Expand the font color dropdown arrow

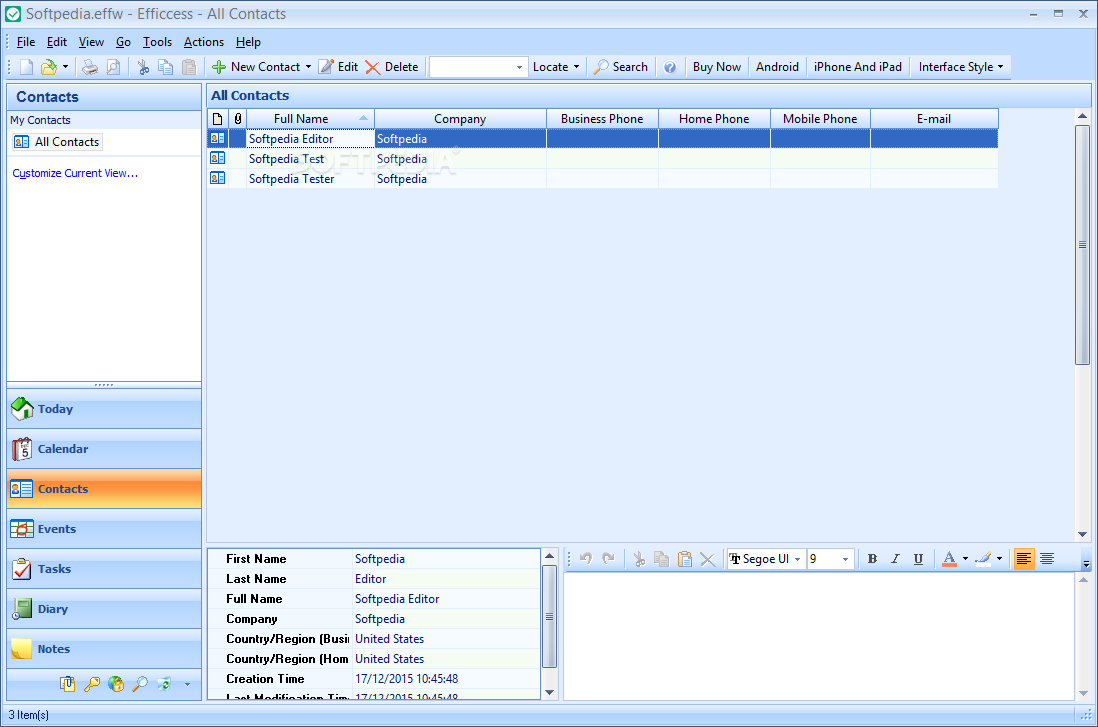coord(966,559)
